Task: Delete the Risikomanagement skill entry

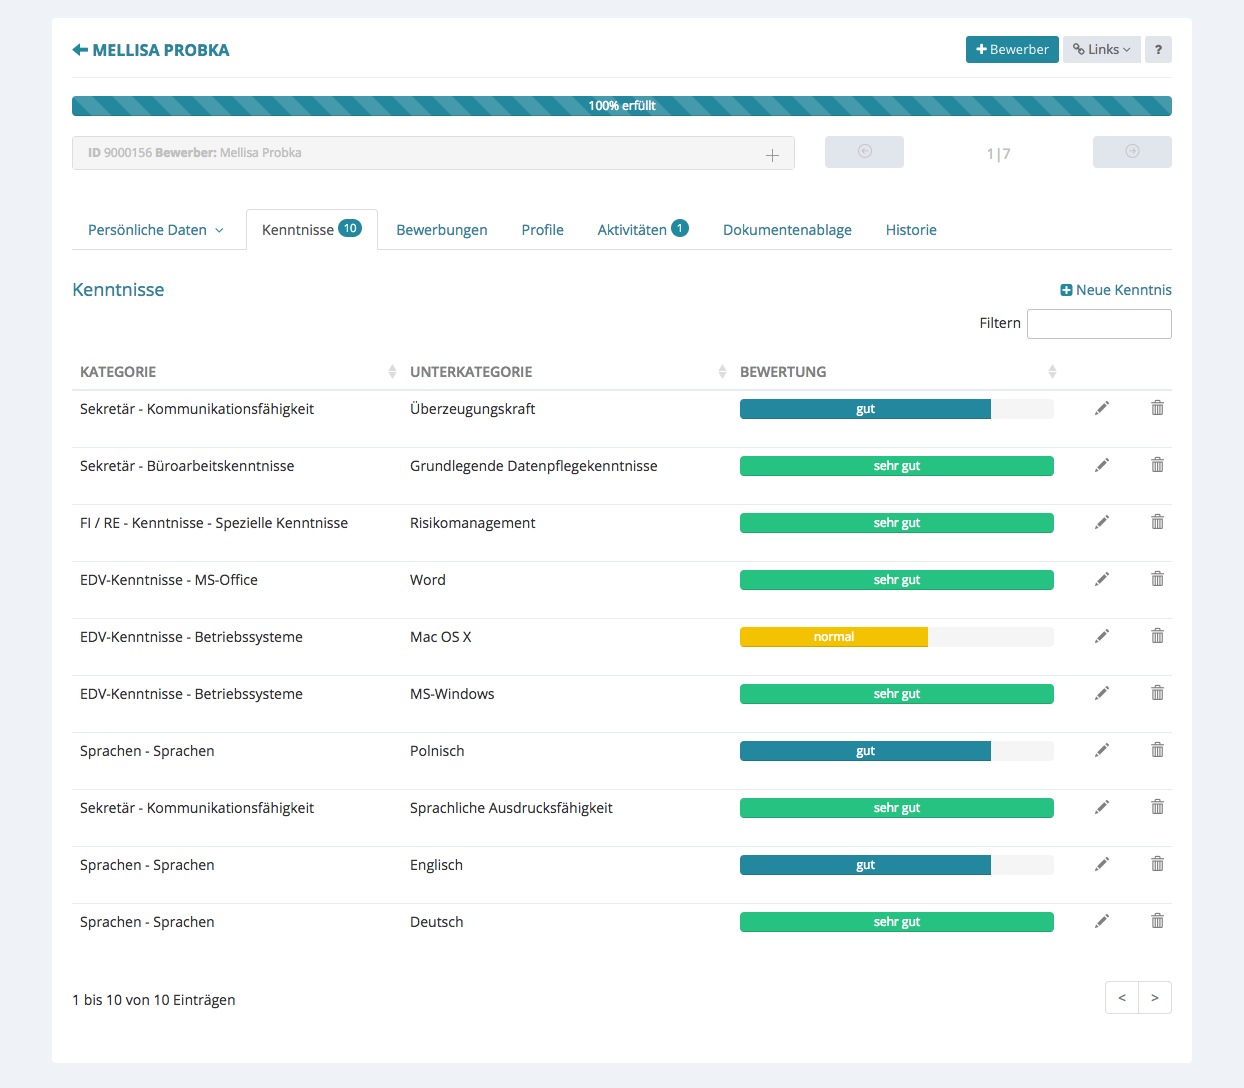Action: pos(1157,522)
